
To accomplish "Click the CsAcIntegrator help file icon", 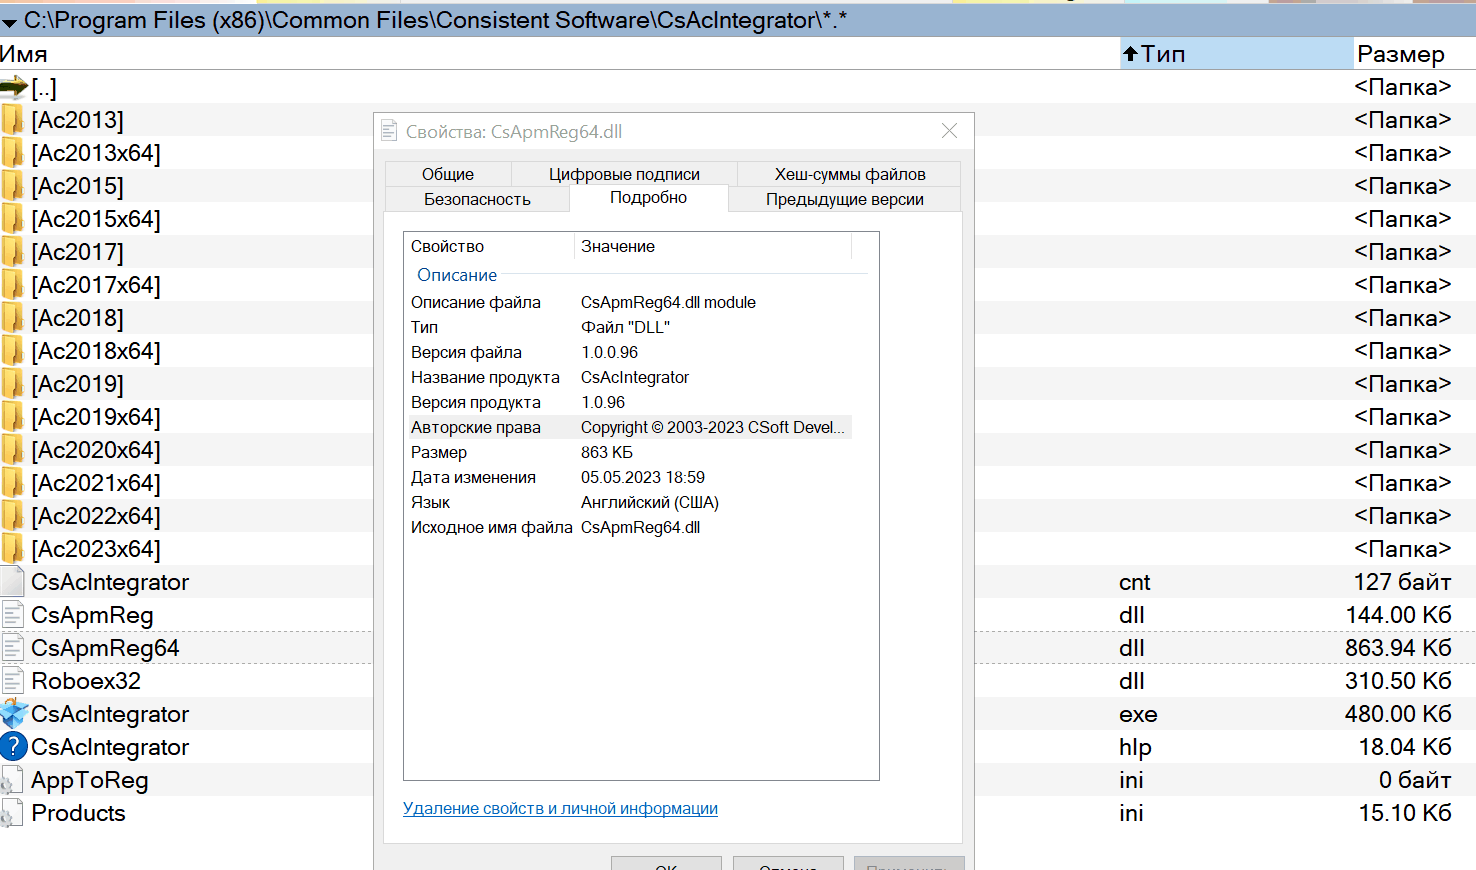I will pos(14,747).
